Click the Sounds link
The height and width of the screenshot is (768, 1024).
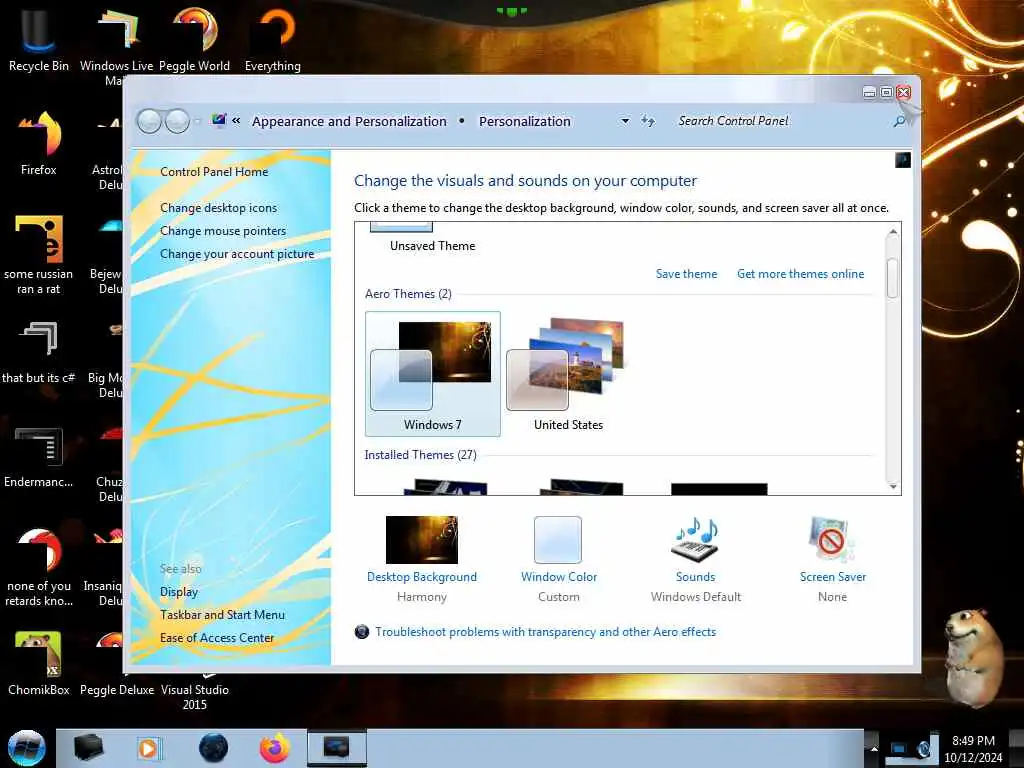tap(696, 577)
